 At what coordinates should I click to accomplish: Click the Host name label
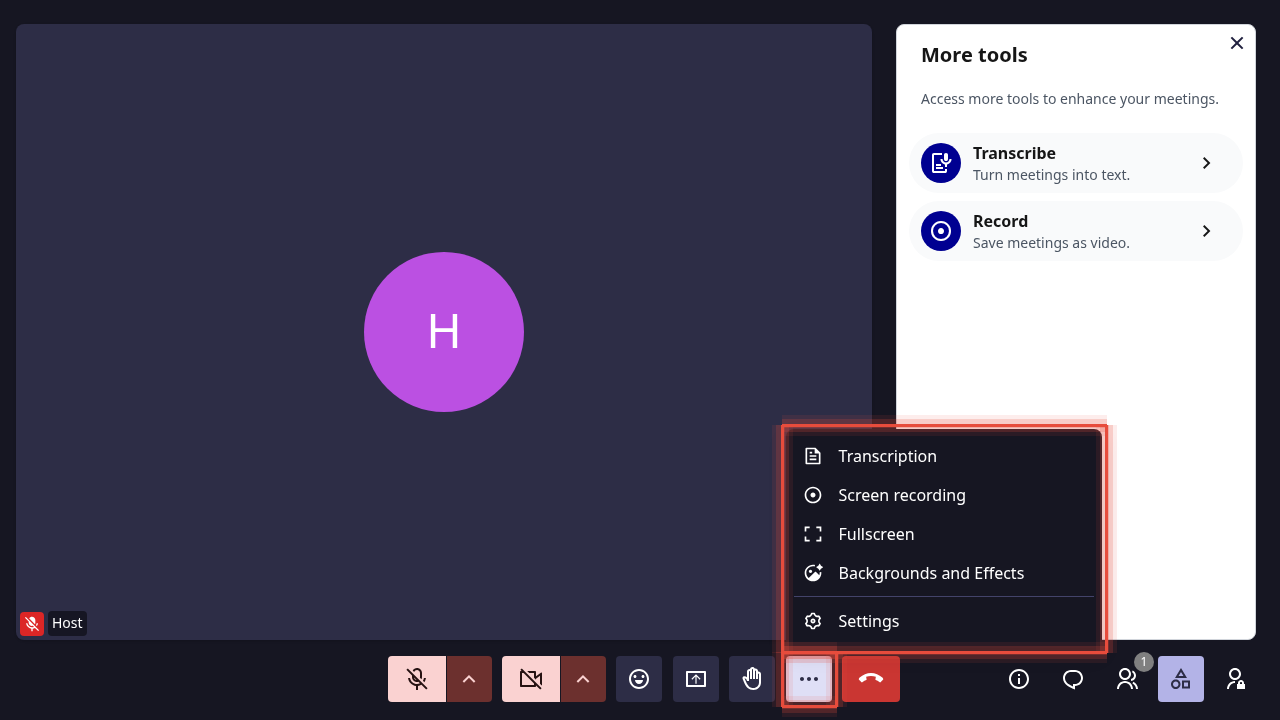[x=67, y=623]
